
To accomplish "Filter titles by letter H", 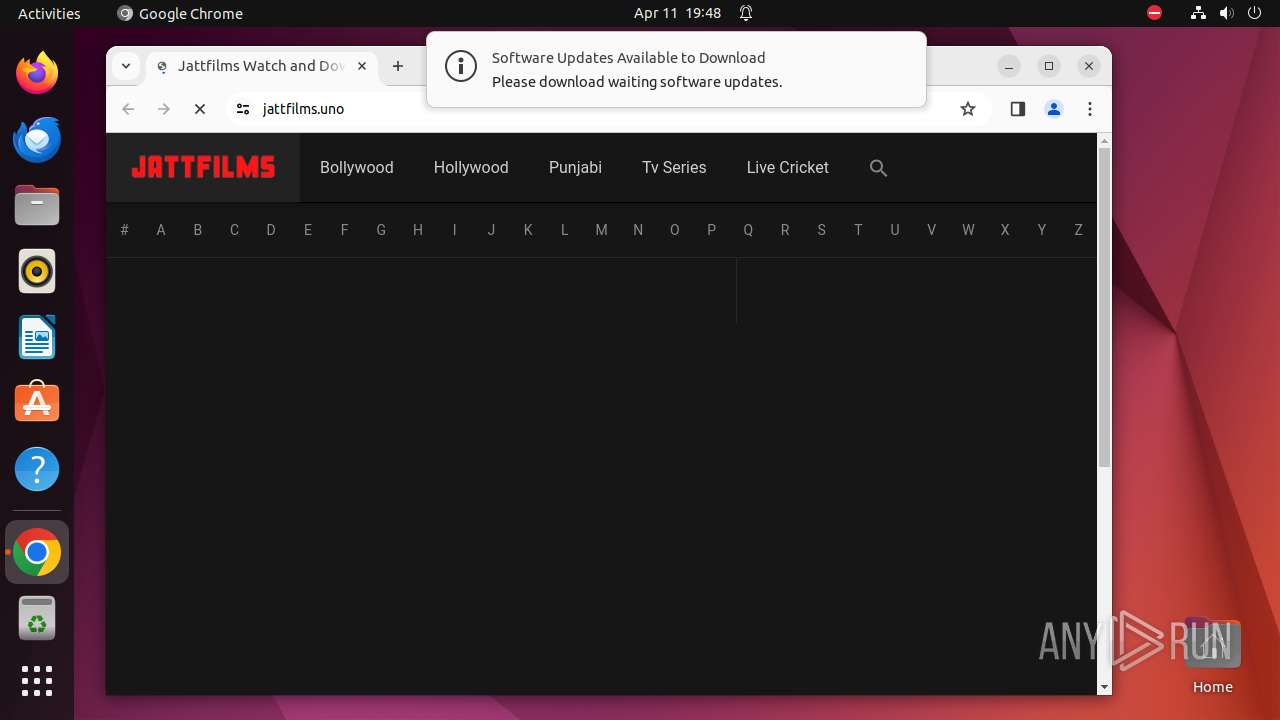I will 418,230.
